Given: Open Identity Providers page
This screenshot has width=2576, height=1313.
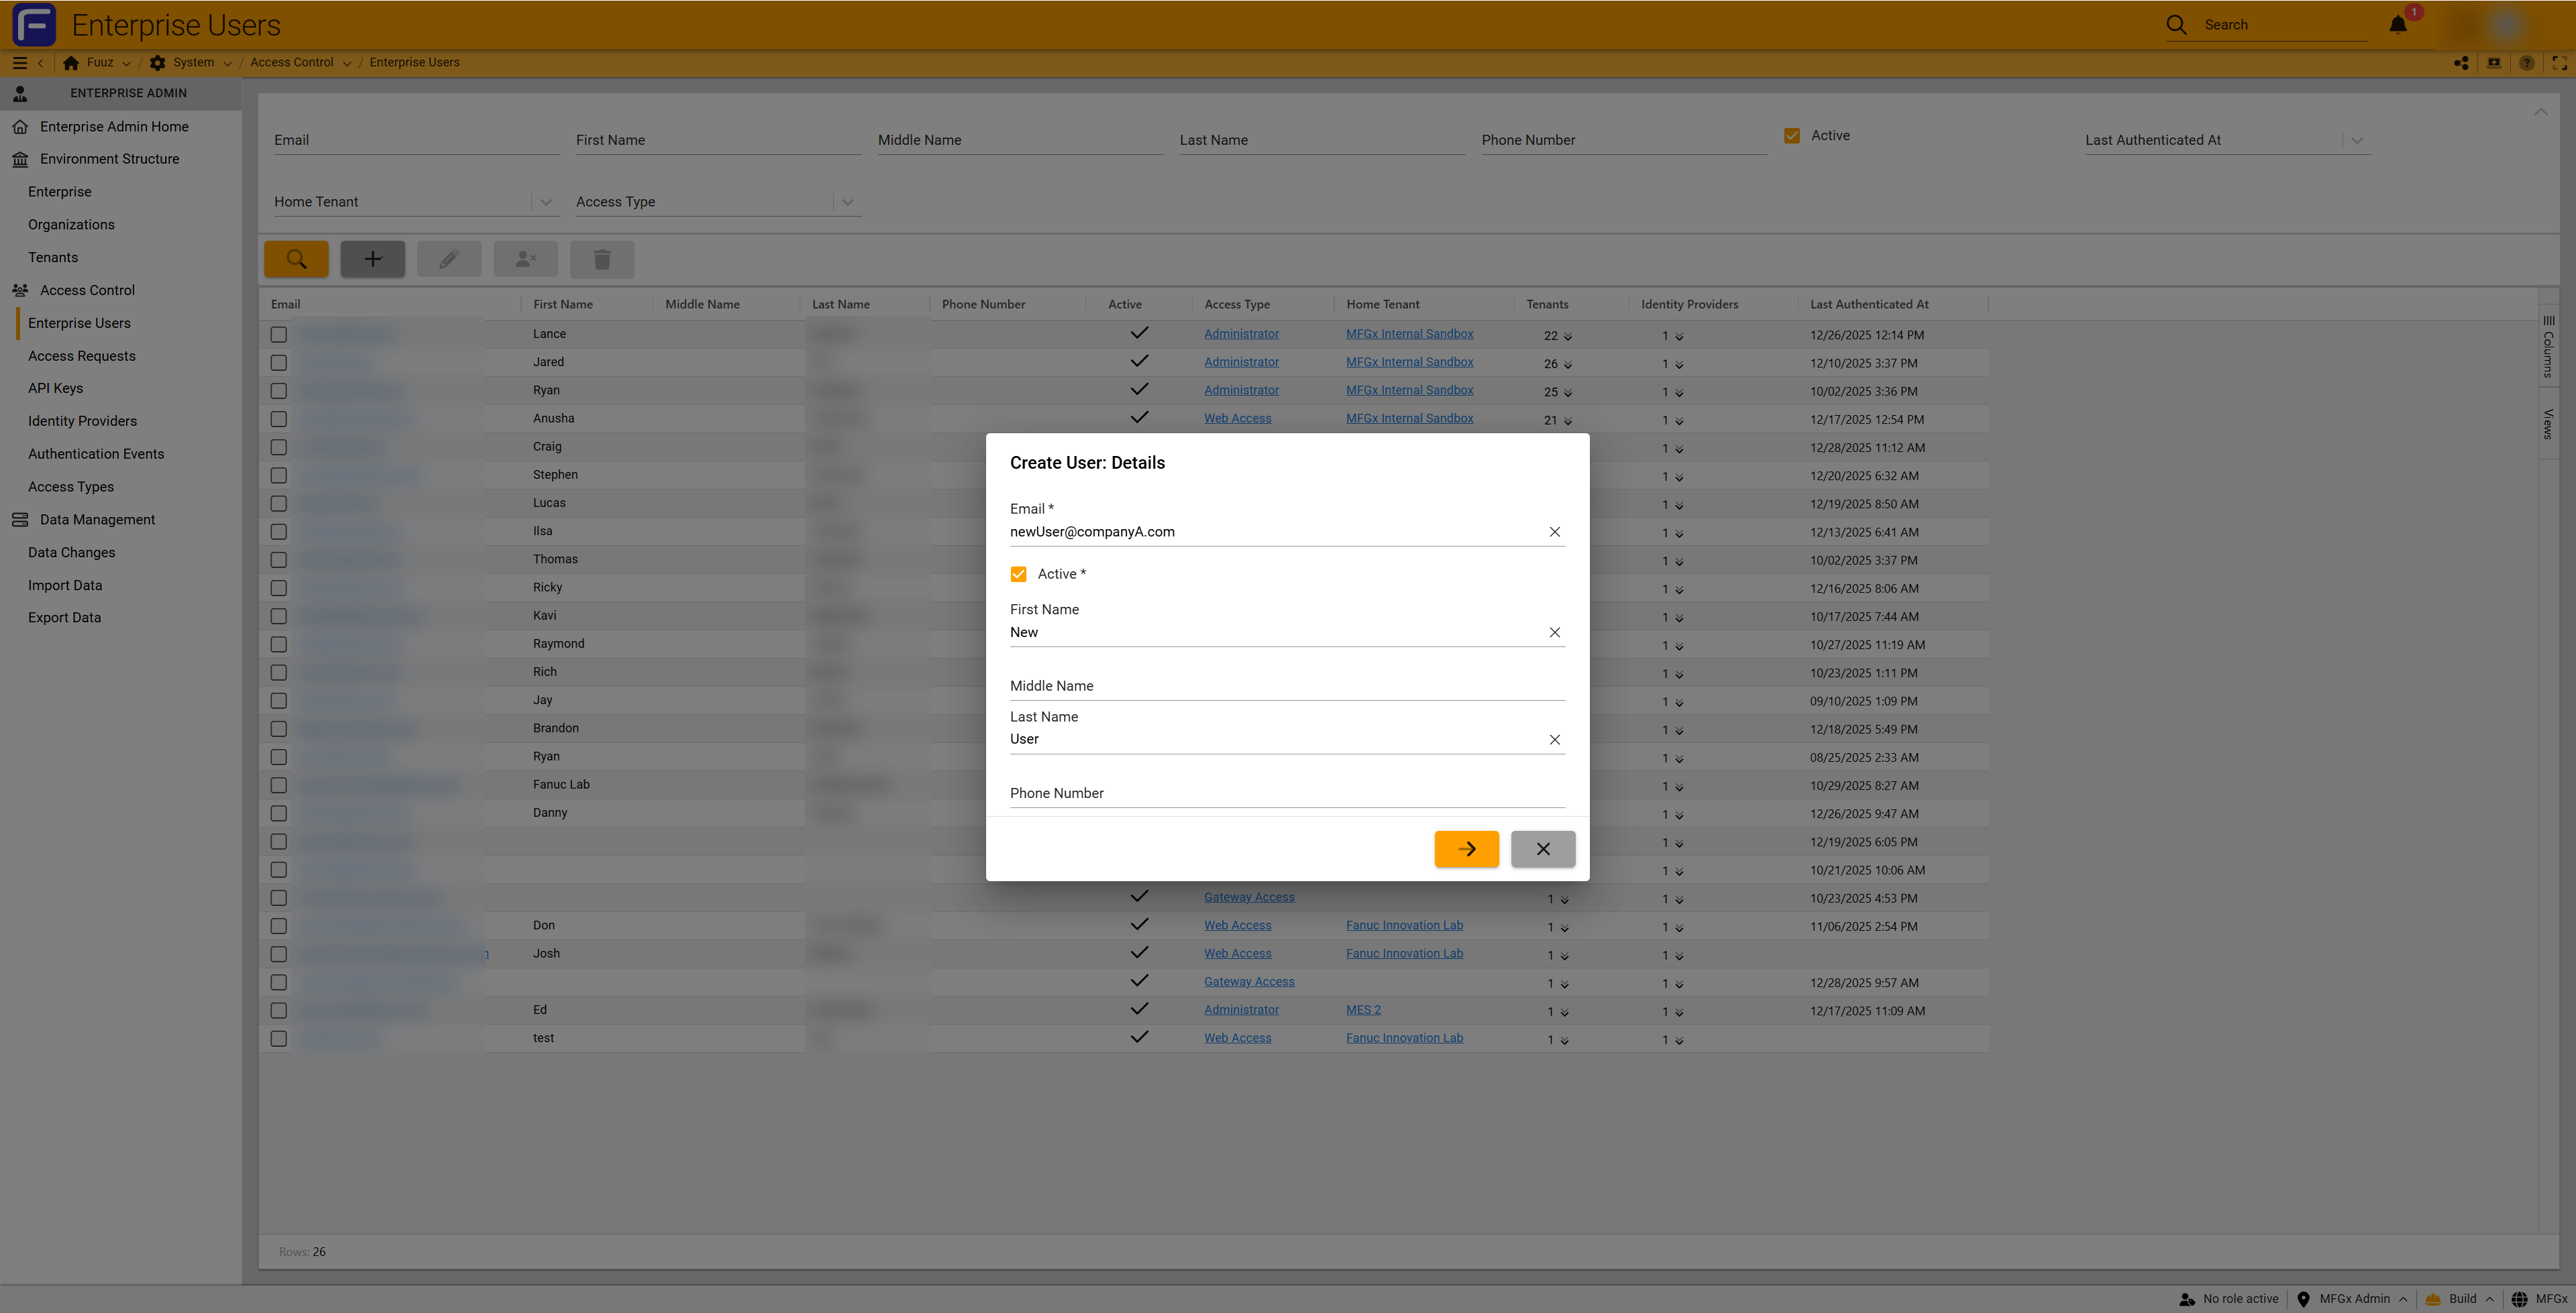Looking at the screenshot, I should coord(82,421).
